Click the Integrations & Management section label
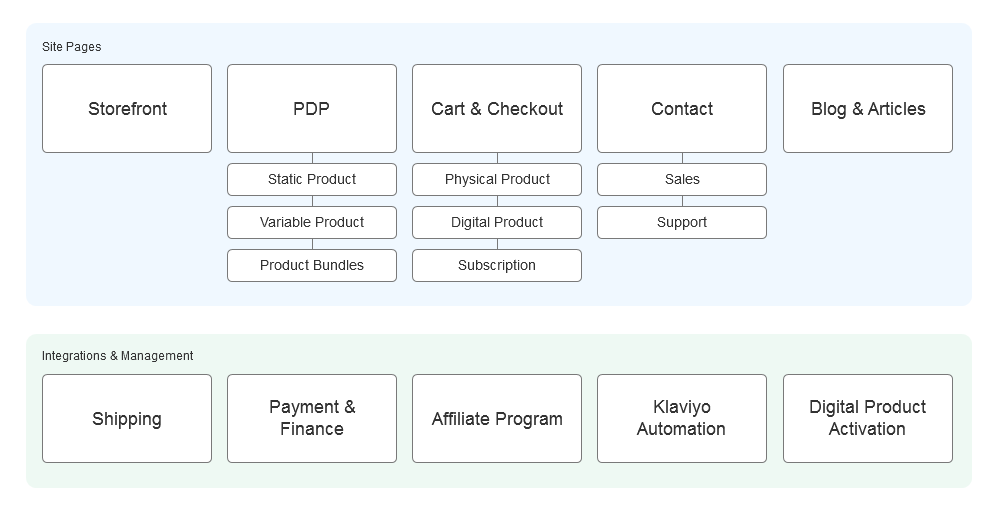This screenshot has height=516, width=999. point(118,356)
